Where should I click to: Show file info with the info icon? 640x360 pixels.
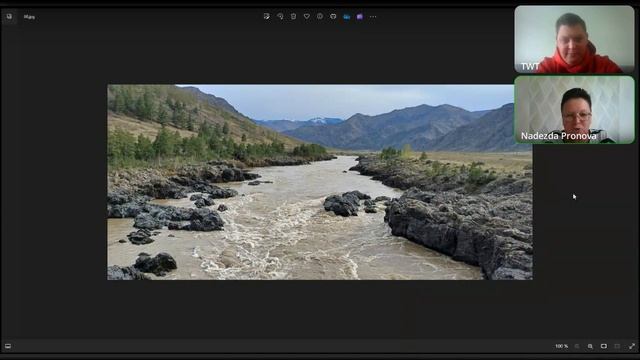coord(320,17)
